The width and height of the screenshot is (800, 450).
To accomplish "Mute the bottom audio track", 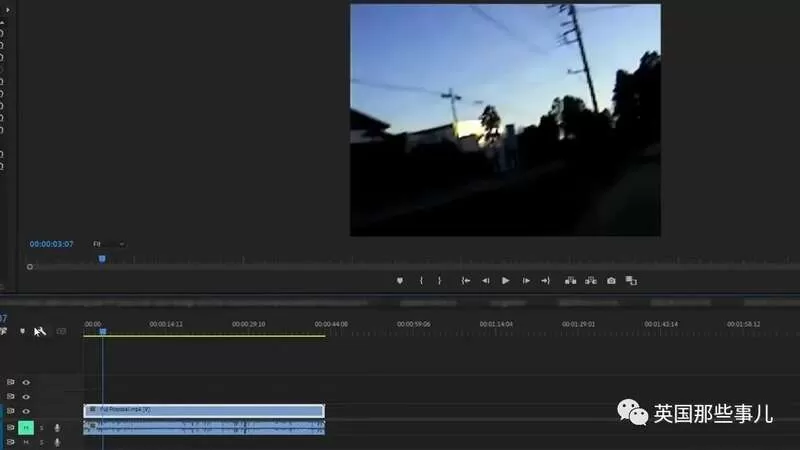I will (26, 442).
